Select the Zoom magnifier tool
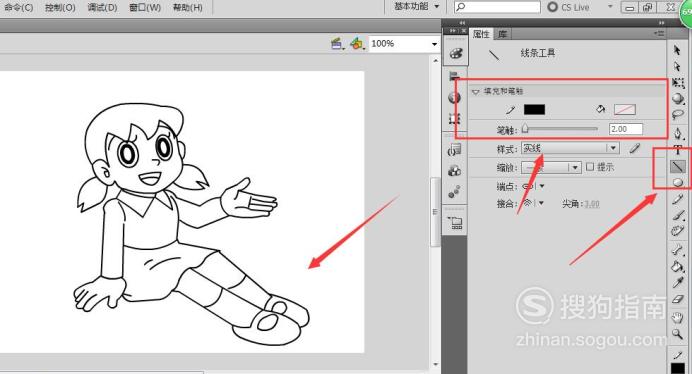Image resolution: width=692 pixels, height=374 pixels. click(677, 333)
